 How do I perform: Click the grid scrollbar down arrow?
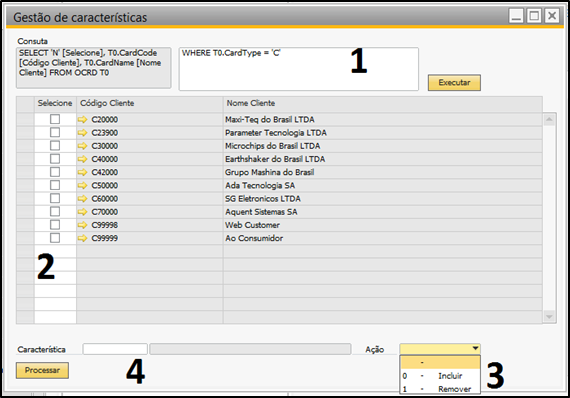pos(549,317)
